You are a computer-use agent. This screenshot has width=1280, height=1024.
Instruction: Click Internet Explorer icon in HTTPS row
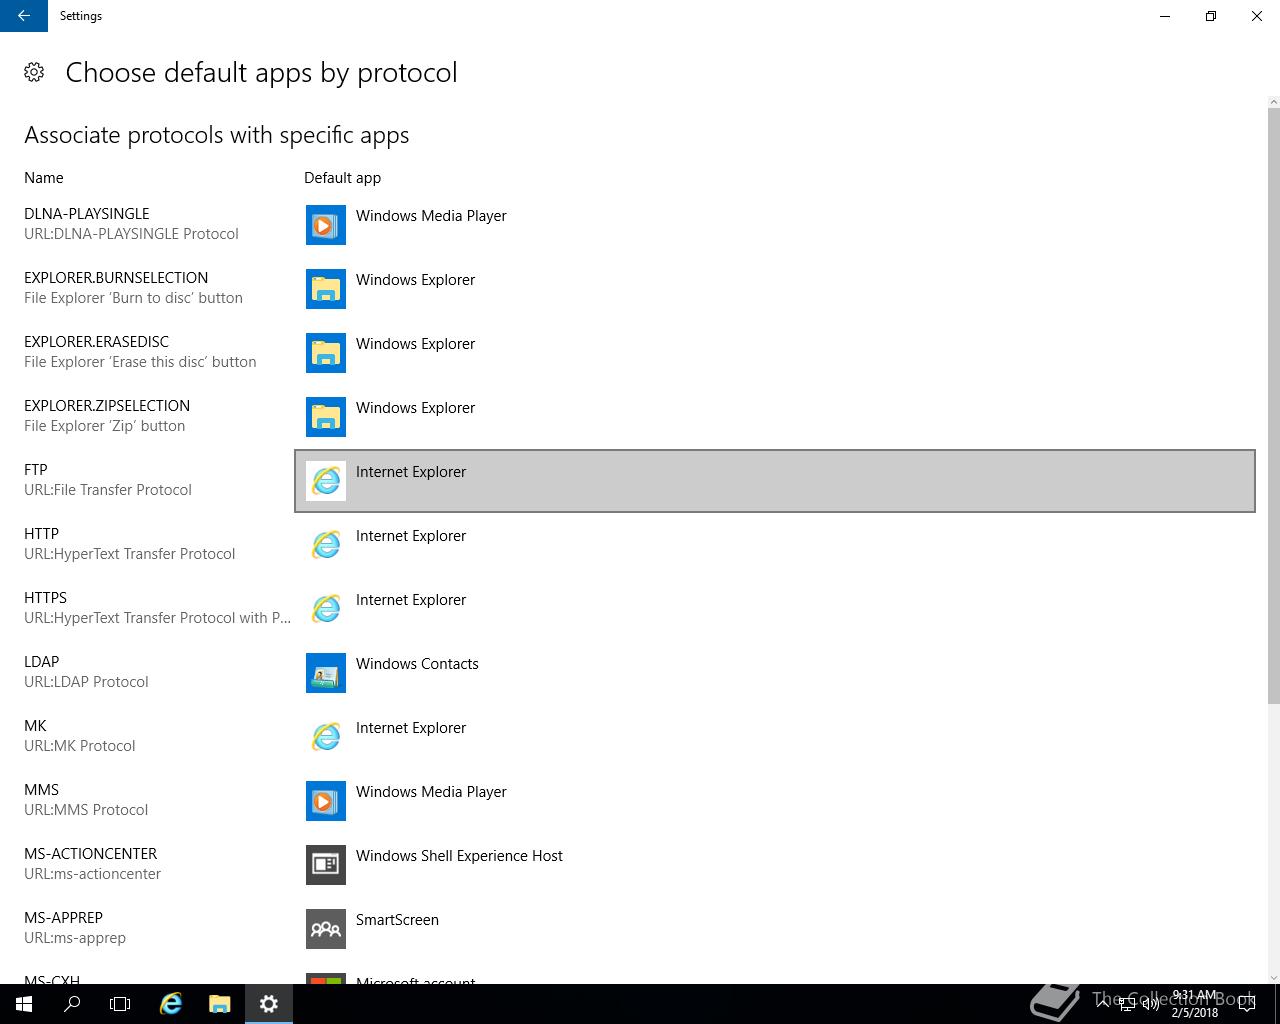point(326,609)
